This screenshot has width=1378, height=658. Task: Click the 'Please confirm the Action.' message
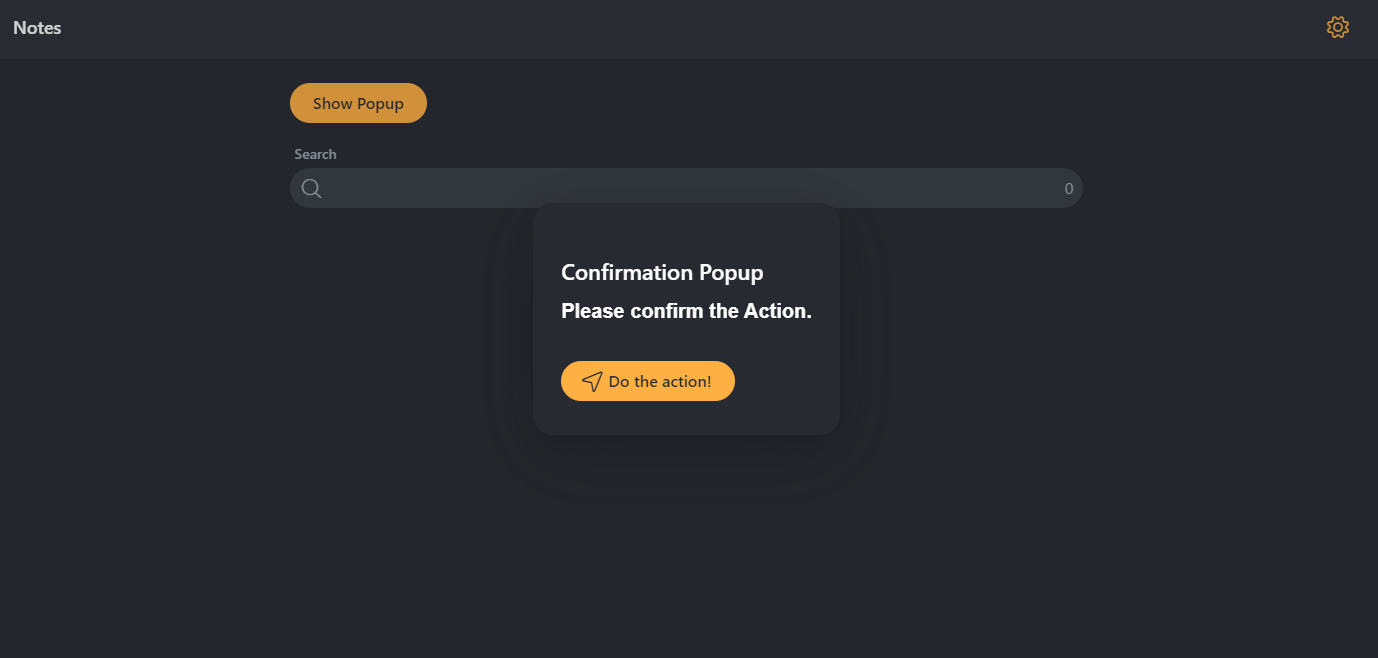tap(686, 311)
